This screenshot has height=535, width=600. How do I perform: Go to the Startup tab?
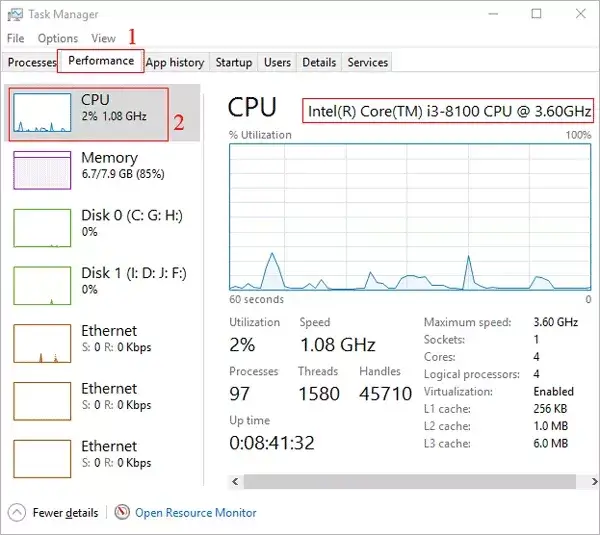coord(234,62)
